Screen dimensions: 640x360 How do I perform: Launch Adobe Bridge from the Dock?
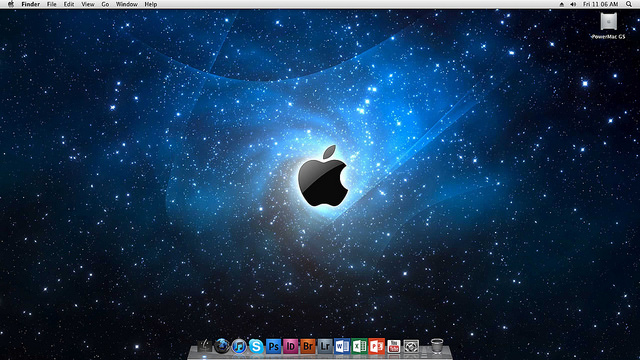308,347
